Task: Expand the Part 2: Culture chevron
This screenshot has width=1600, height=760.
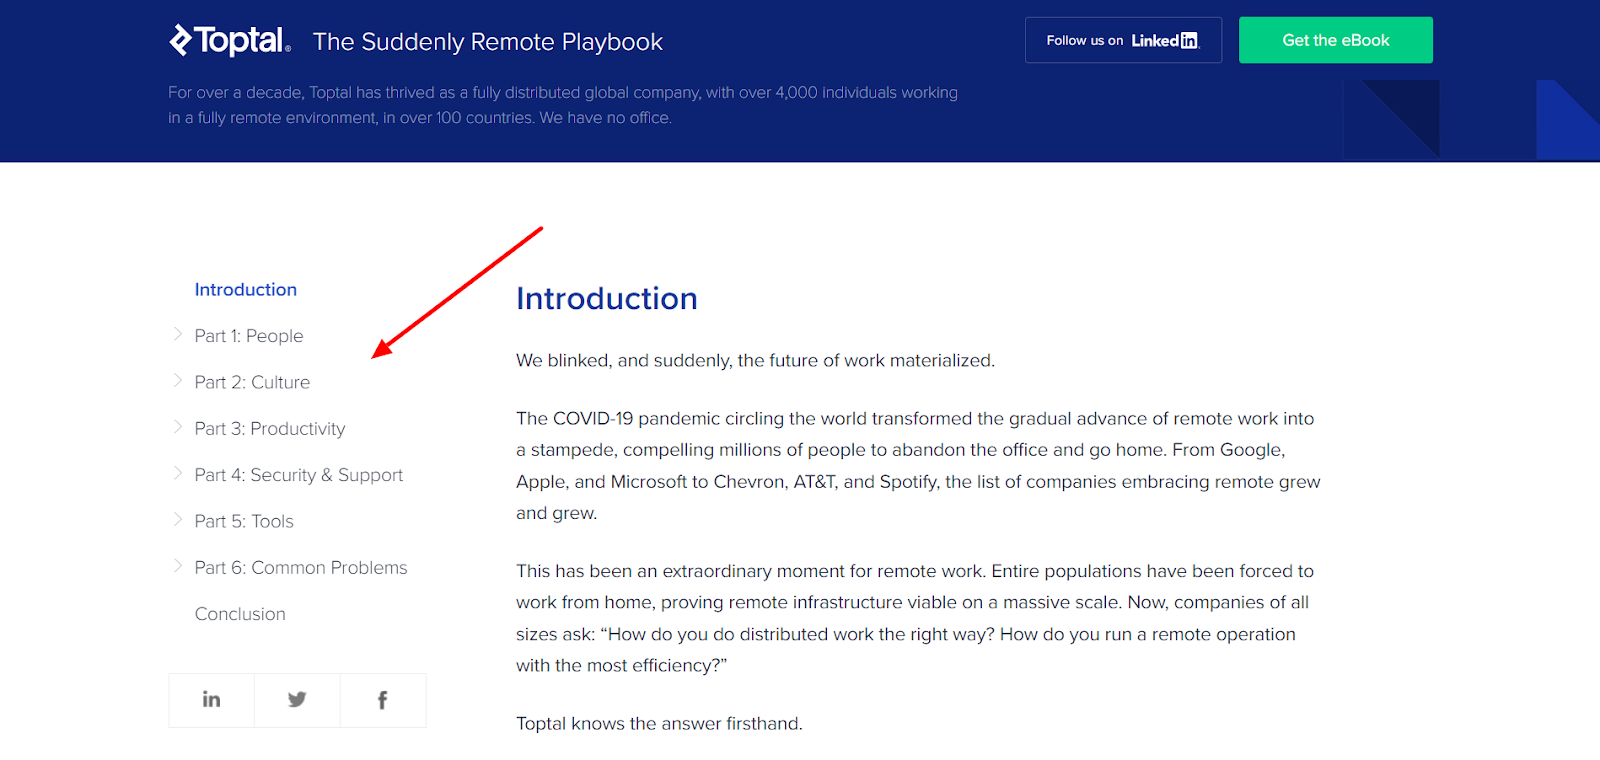Action: (x=177, y=381)
